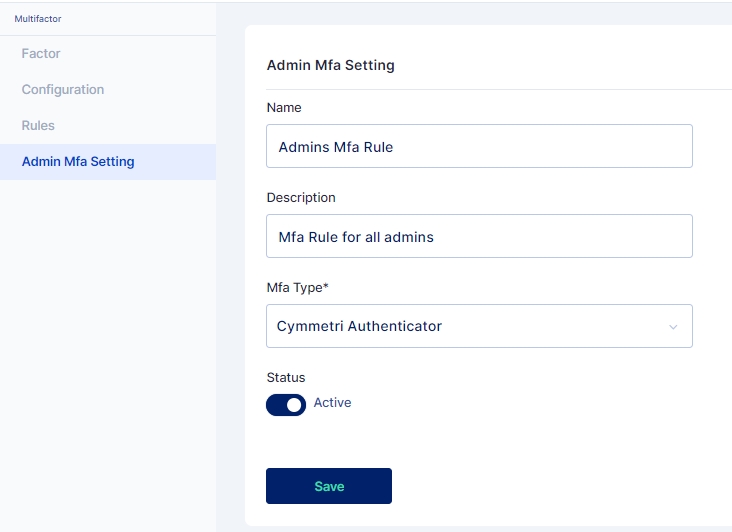This screenshot has width=732, height=532.
Task: Toggle the Status switch off
Action: [286, 404]
